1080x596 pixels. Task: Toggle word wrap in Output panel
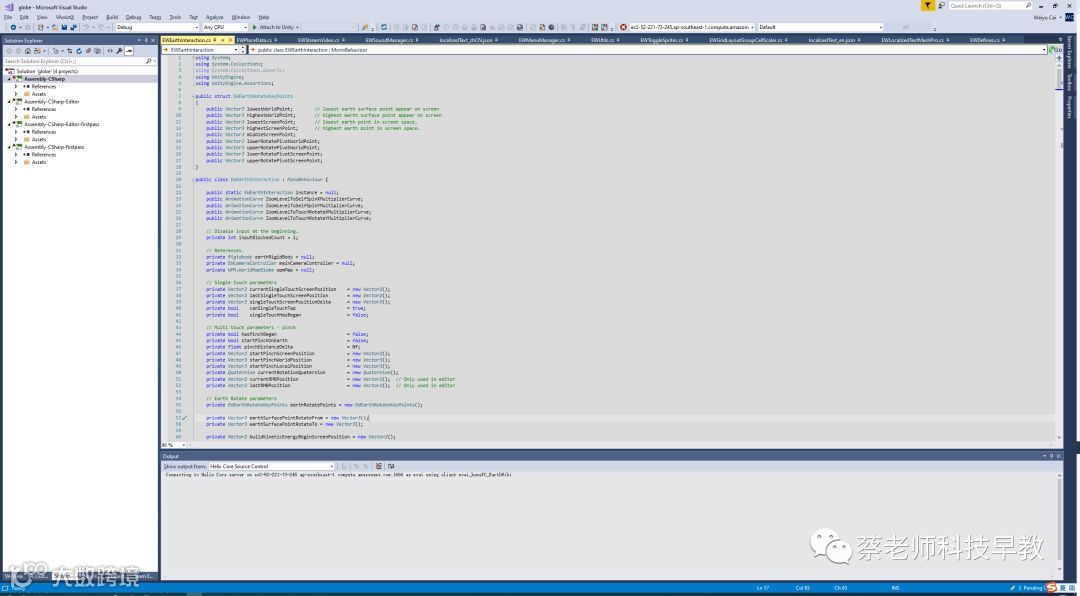click(391, 466)
